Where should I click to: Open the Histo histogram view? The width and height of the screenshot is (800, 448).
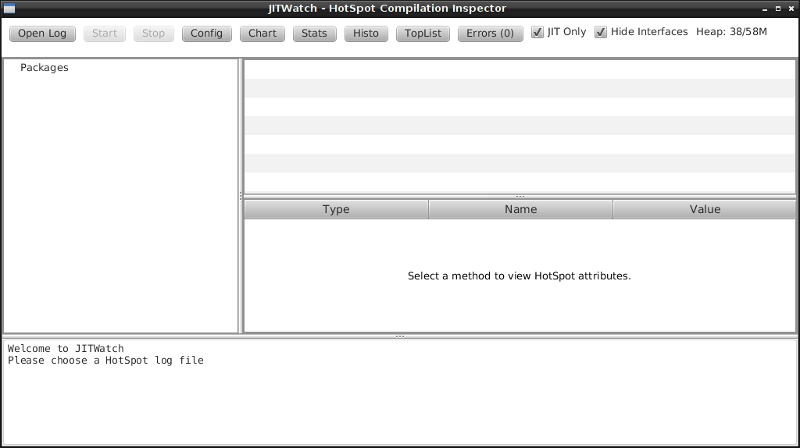click(366, 34)
